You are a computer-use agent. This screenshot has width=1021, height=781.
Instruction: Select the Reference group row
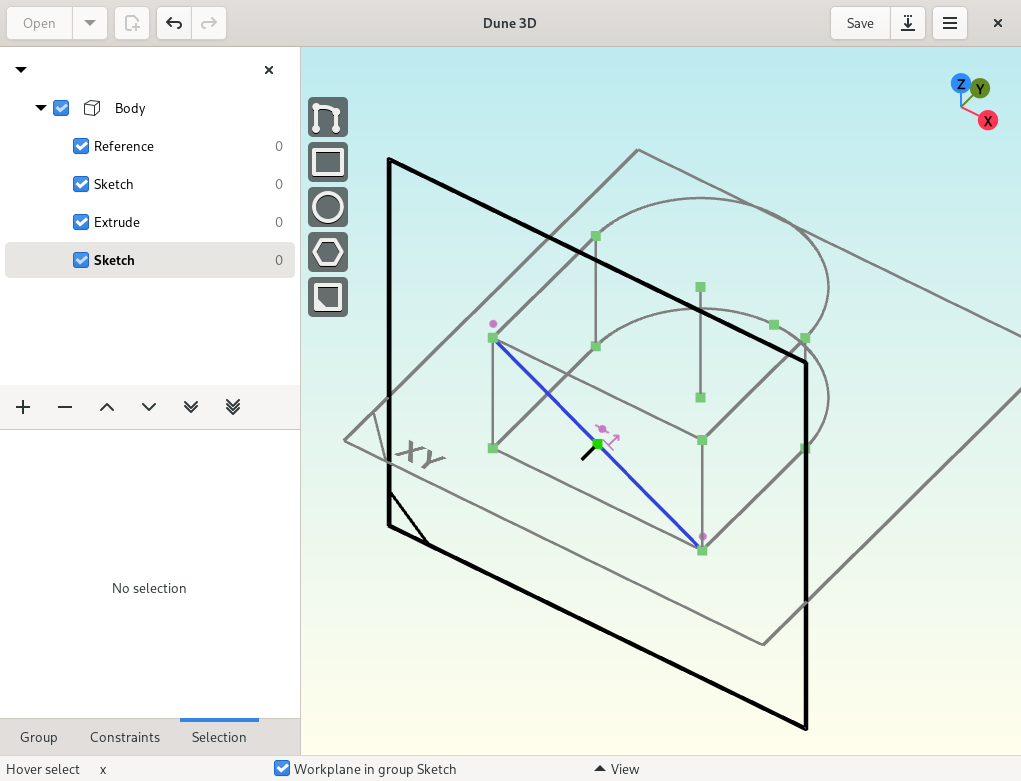point(150,146)
